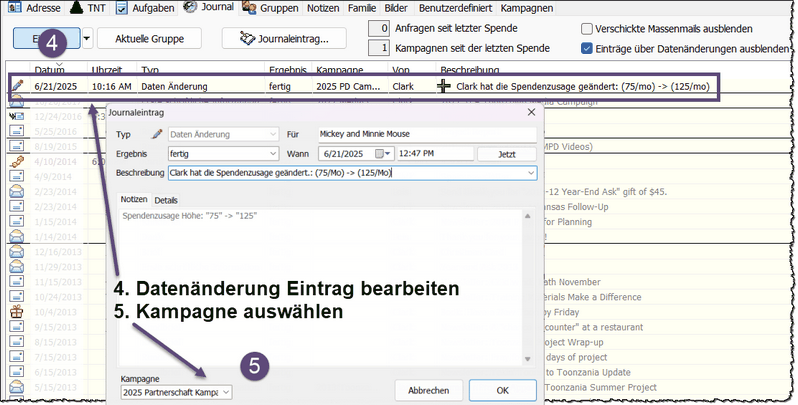798x405 pixels.
Task: Open the TNT tab
Action: [x=89, y=8]
